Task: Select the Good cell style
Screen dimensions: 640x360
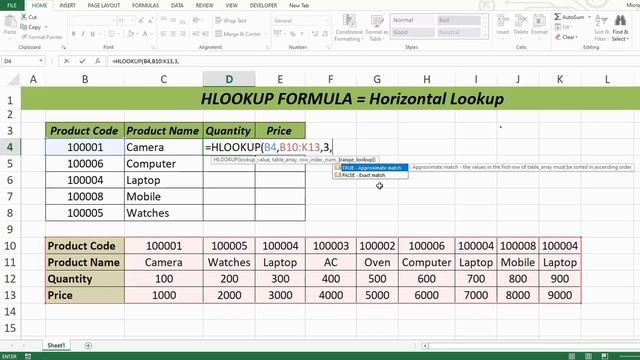Action: tap(413, 32)
